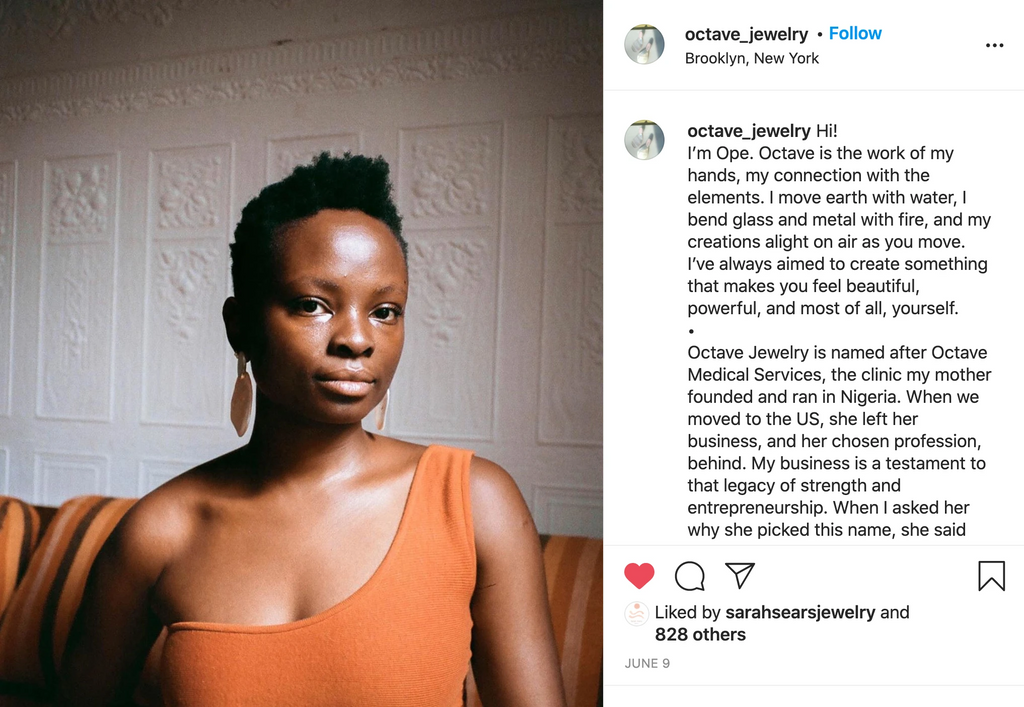Save the post with the bookmark icon
Viewport: 1024px width, 707px height.
[x=991, y=576]
